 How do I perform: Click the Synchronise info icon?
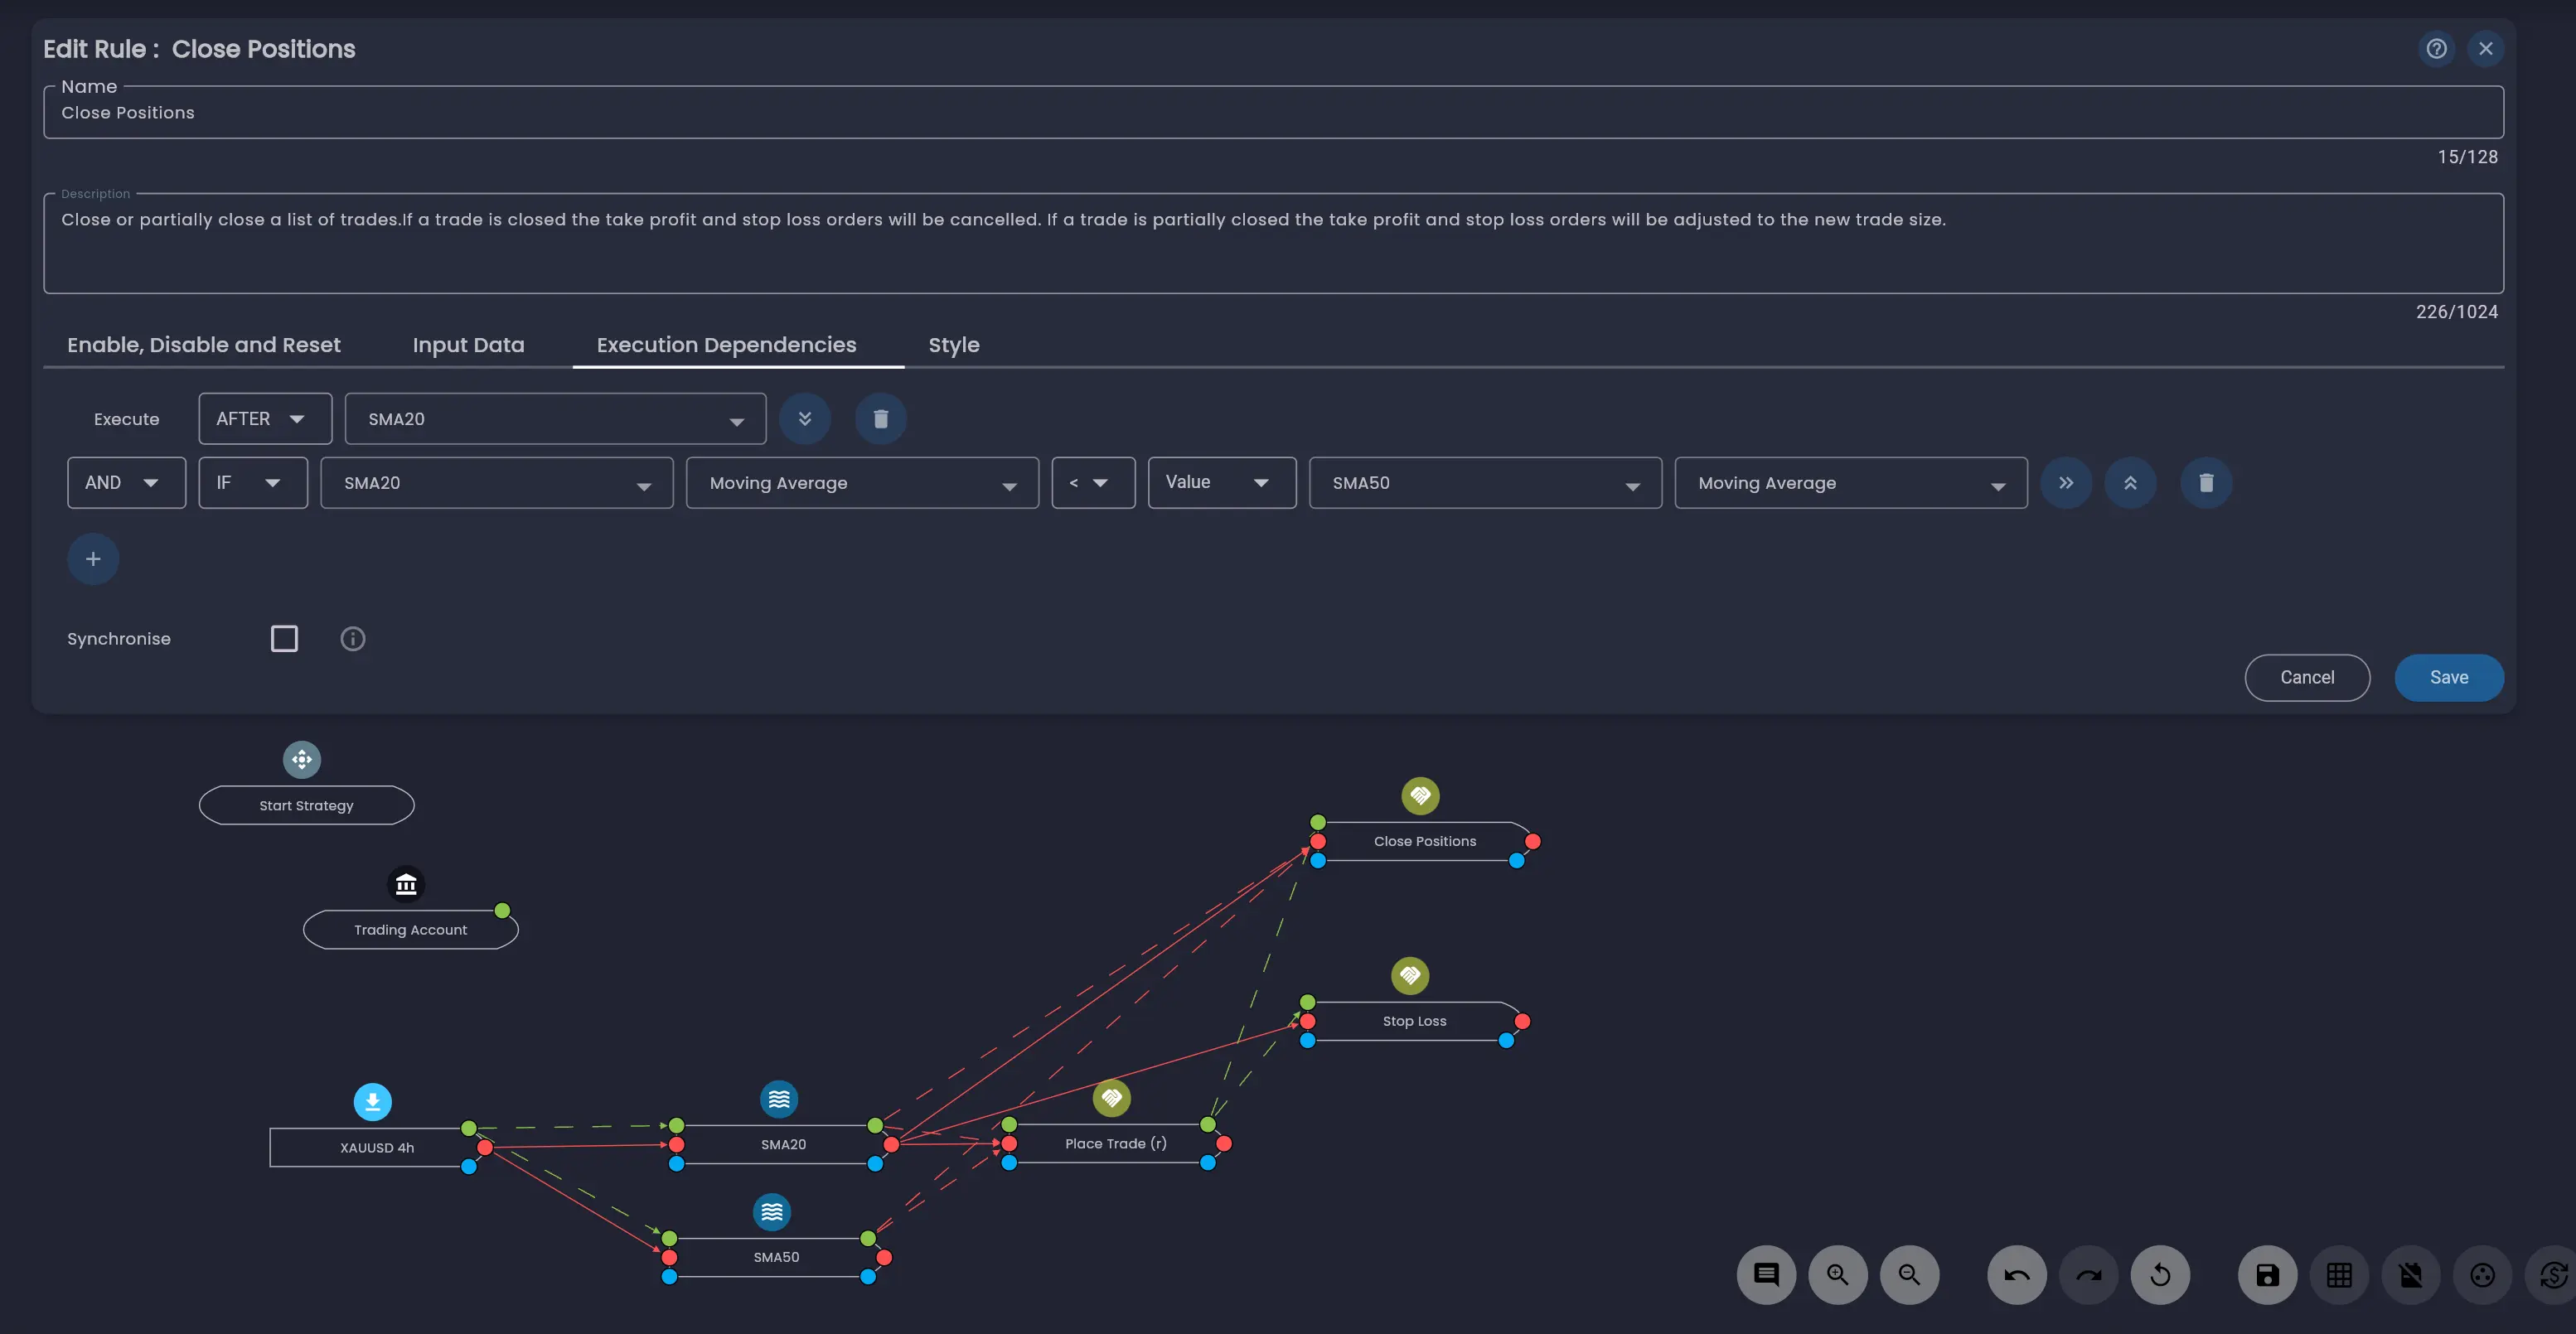pos(353,639)
